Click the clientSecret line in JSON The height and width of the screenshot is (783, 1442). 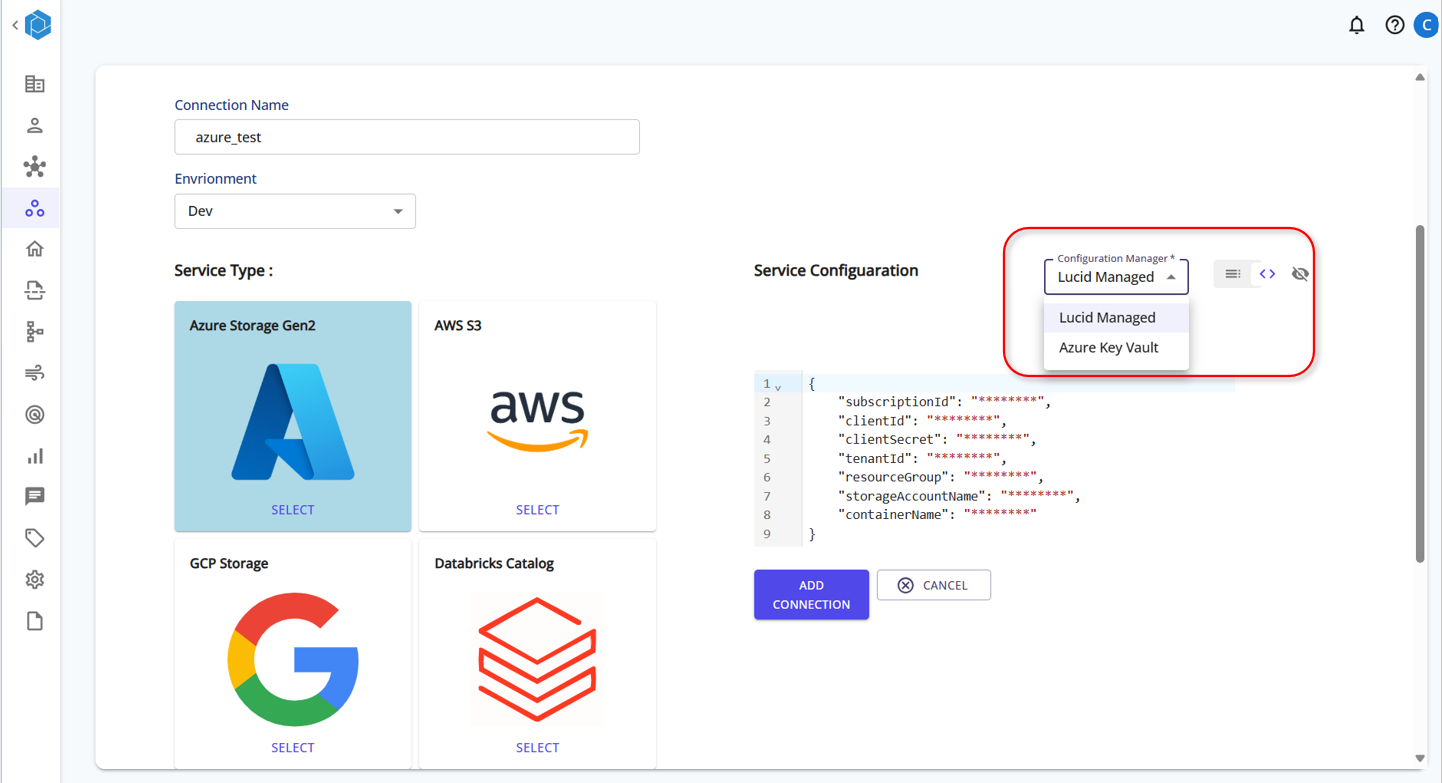(937, 439)
